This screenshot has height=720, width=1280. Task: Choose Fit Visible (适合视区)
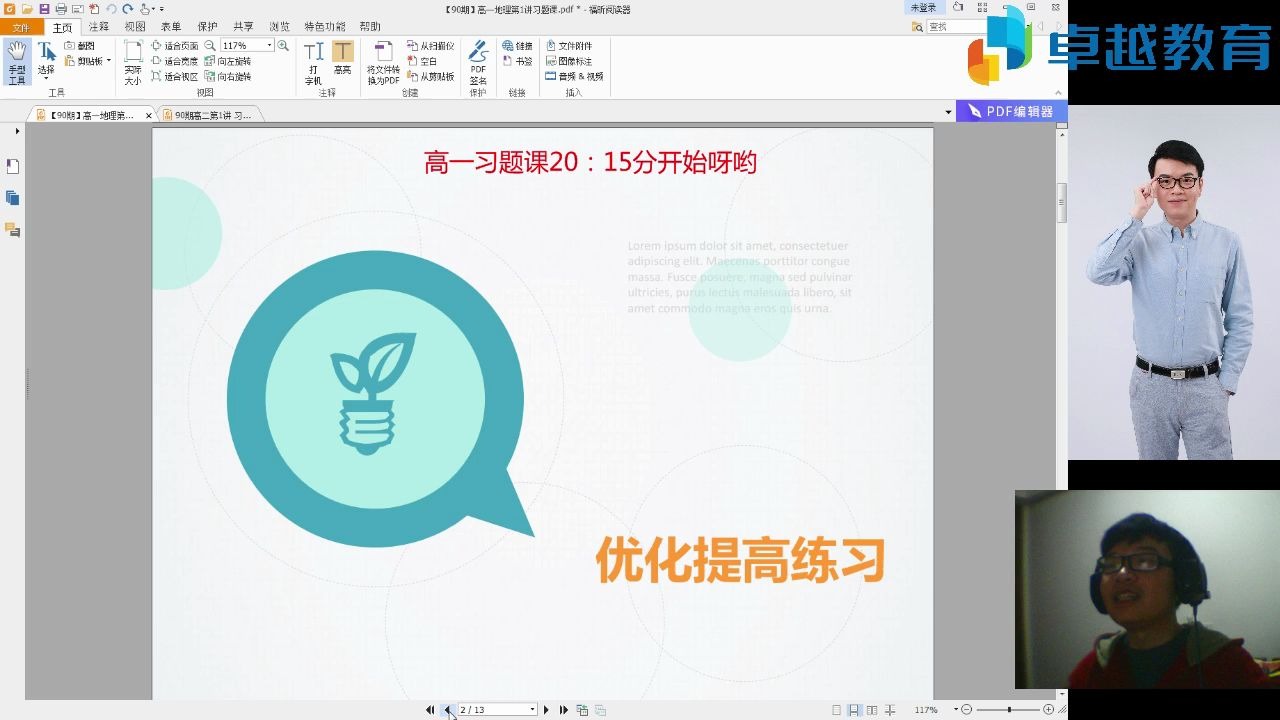coord(175,76)
